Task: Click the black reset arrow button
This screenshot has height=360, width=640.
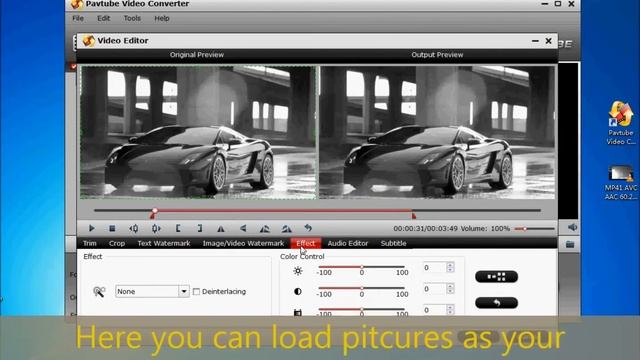Action: click(496, 303)
